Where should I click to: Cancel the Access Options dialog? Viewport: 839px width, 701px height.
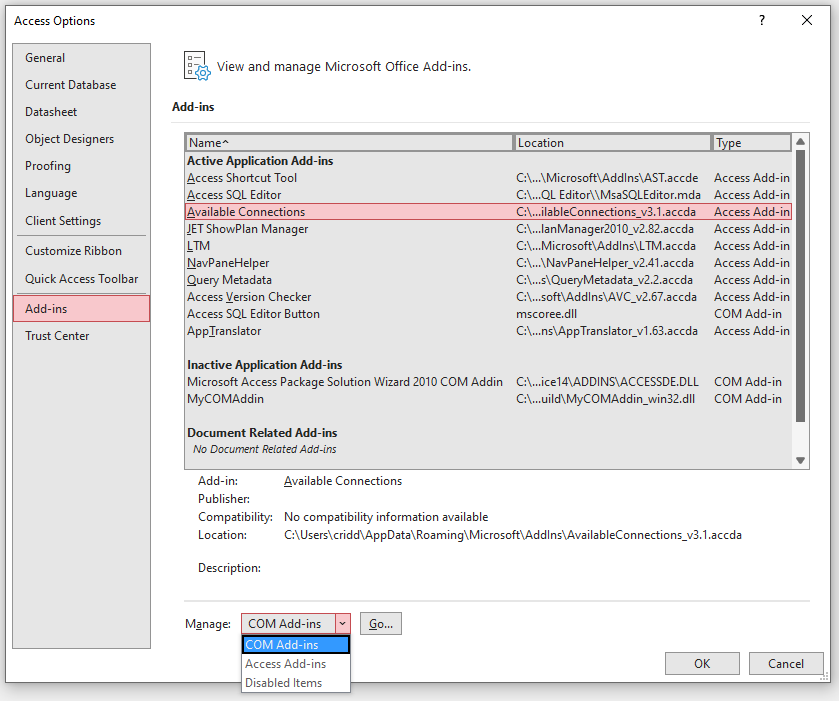tap(785, 664)
